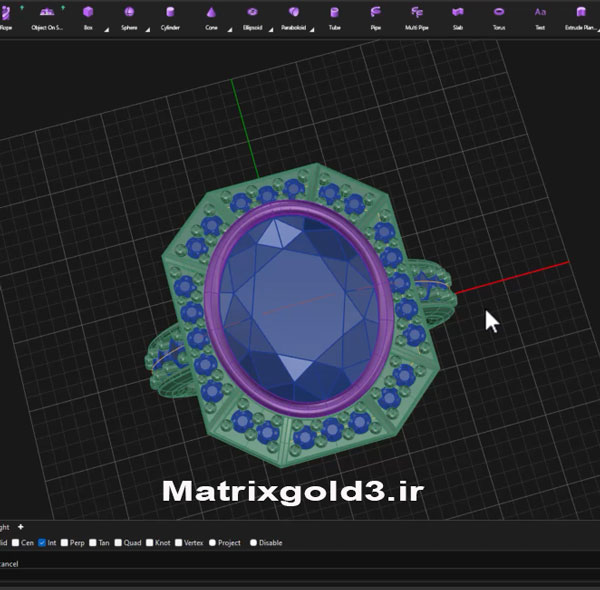Select the Ellipsoid tool

(x=252, y=17)
